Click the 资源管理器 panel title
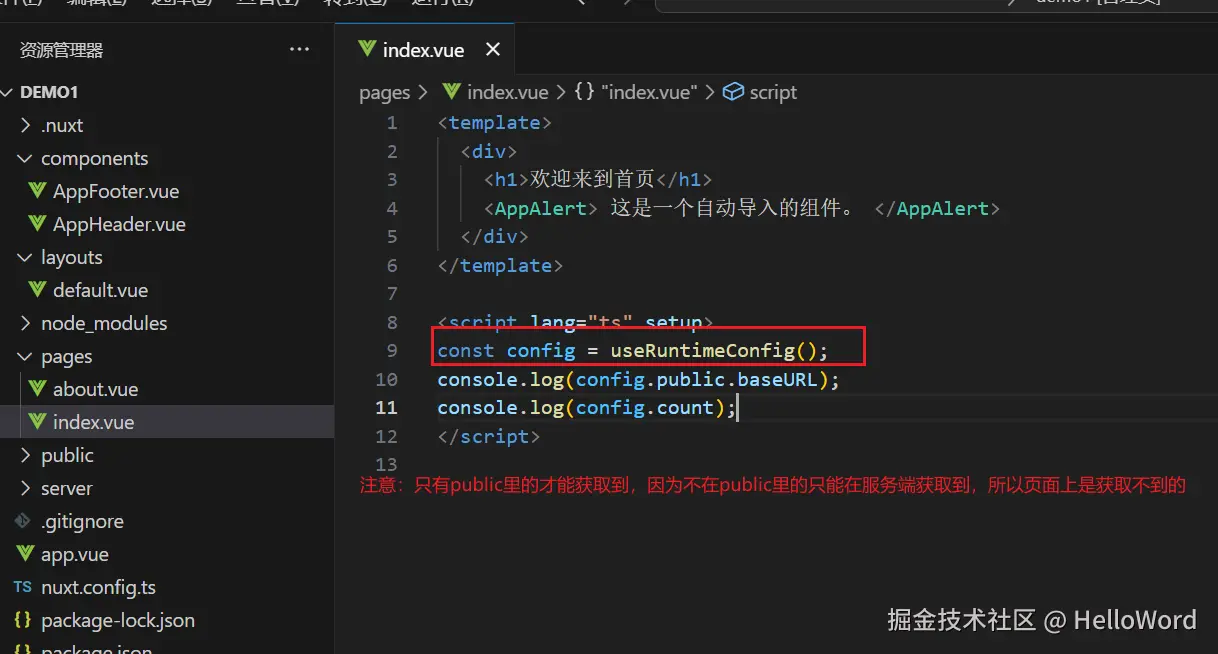Viewport: 1218px width, 654px height. [x=61, y=50]
